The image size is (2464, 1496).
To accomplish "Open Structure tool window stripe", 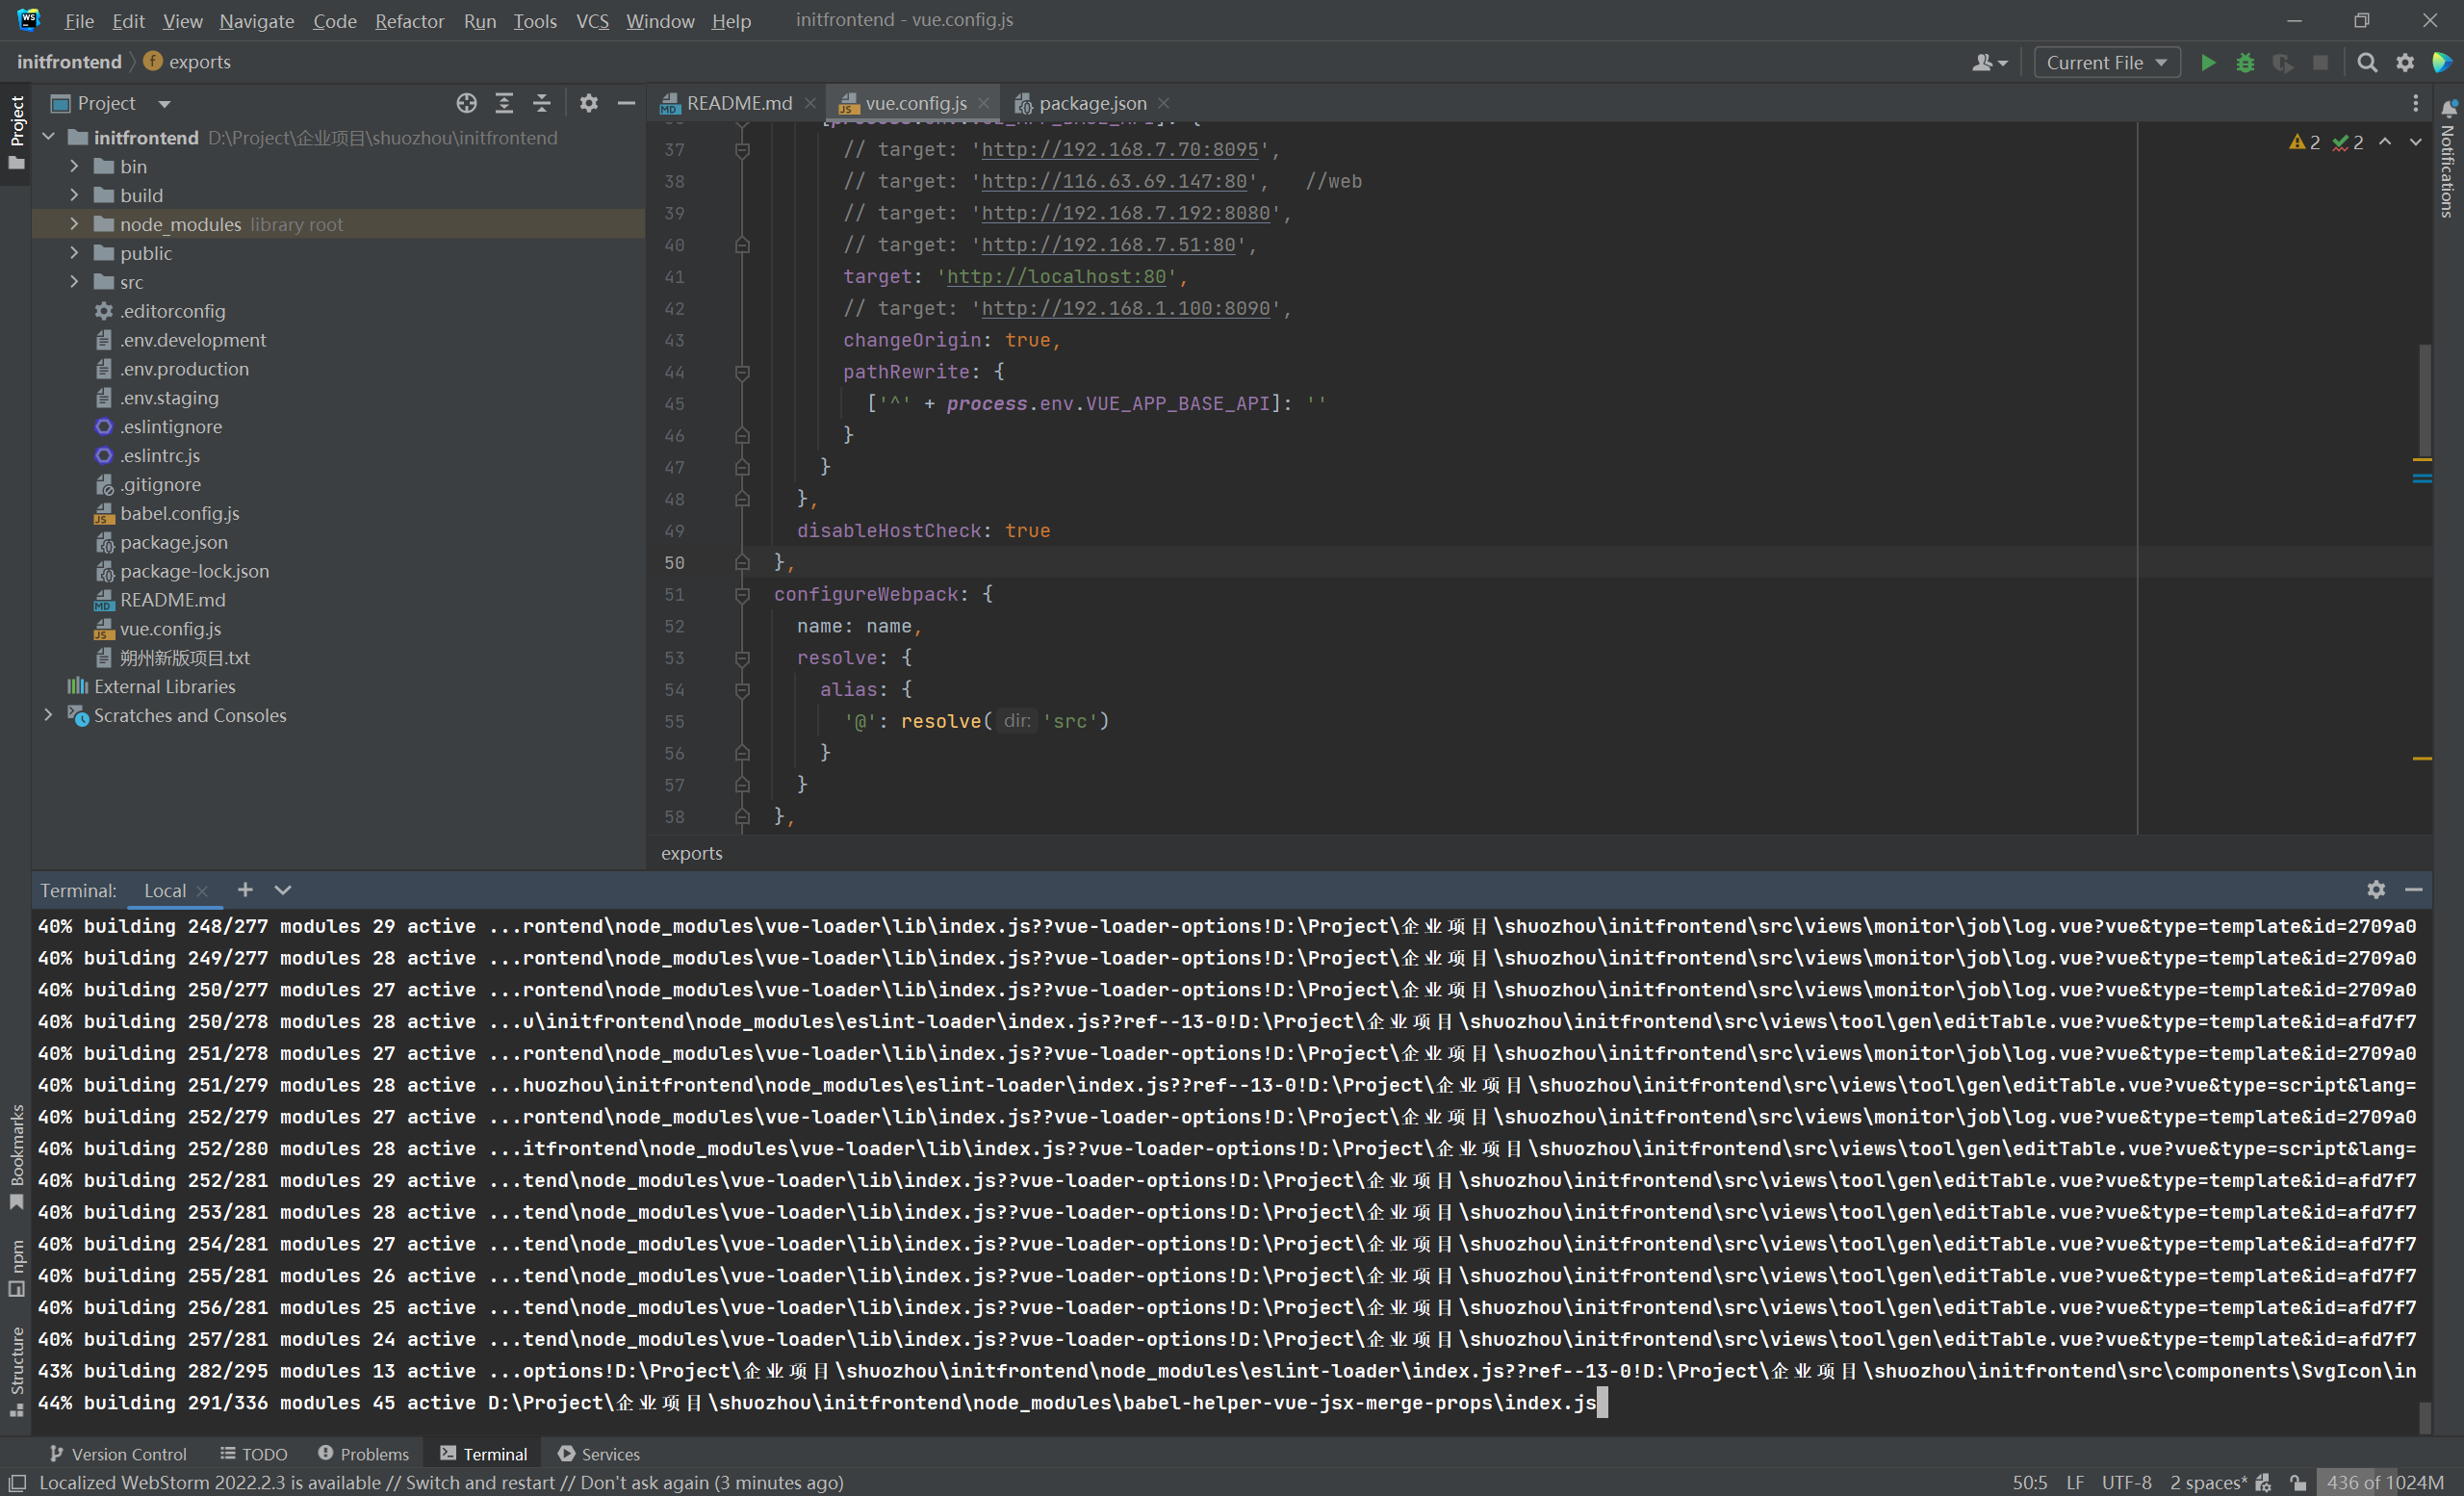I will coord(16,1370).
